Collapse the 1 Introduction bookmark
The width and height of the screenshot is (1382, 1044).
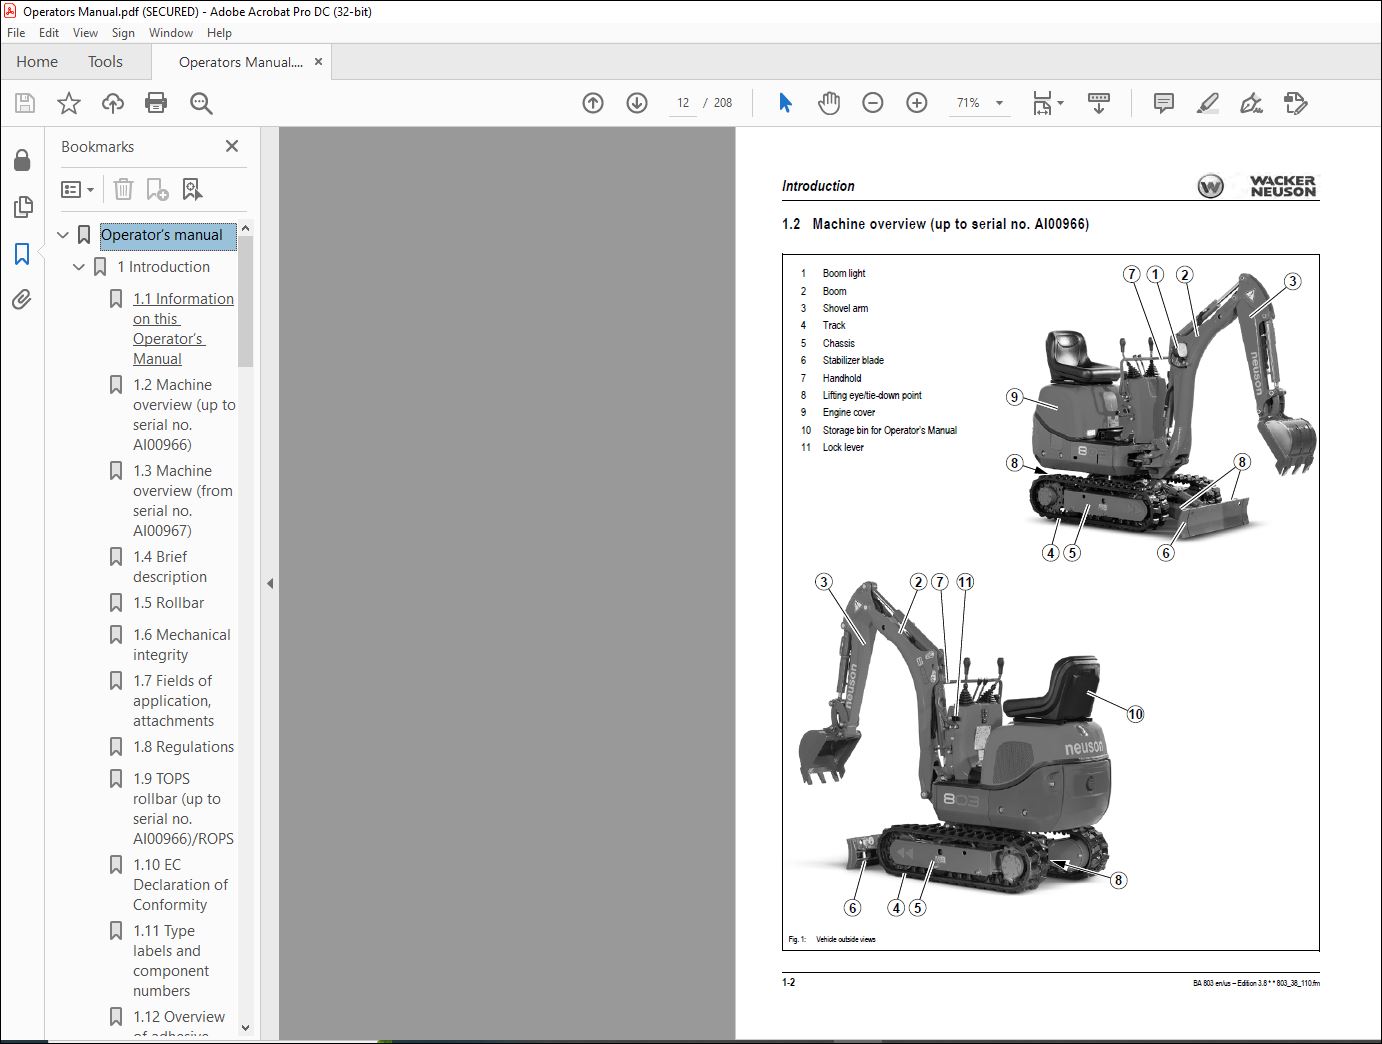[79, 267]
